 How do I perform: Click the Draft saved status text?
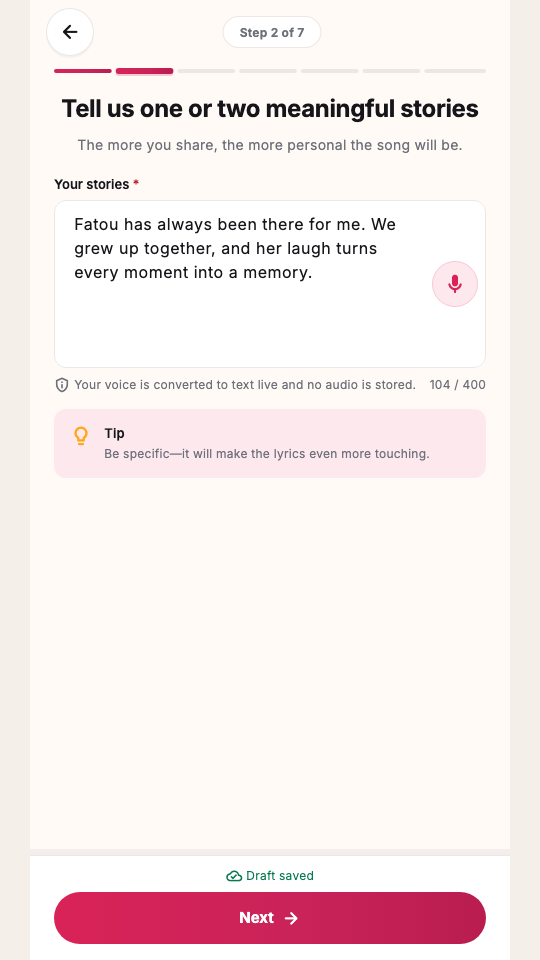pos(280,876)
